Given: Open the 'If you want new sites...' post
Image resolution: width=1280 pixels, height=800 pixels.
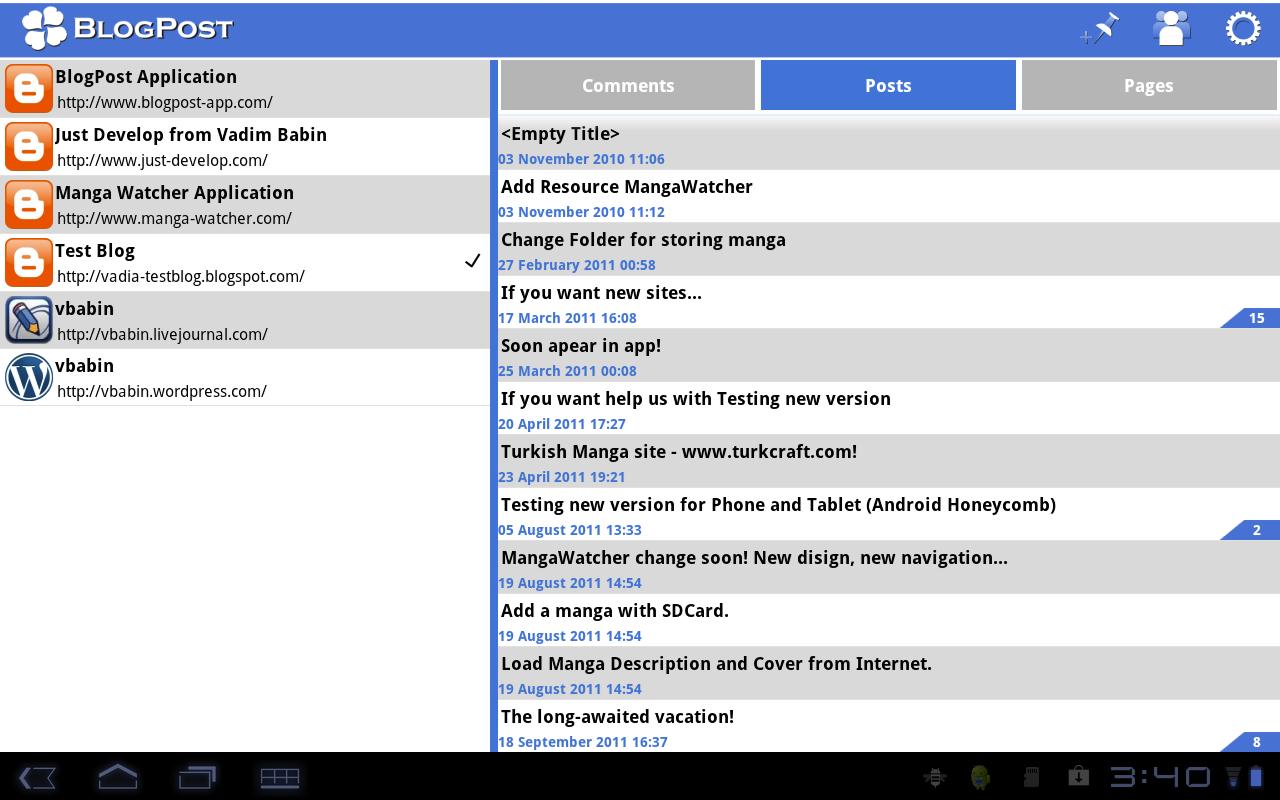Looking at the screenshot, I should [889, 302].
